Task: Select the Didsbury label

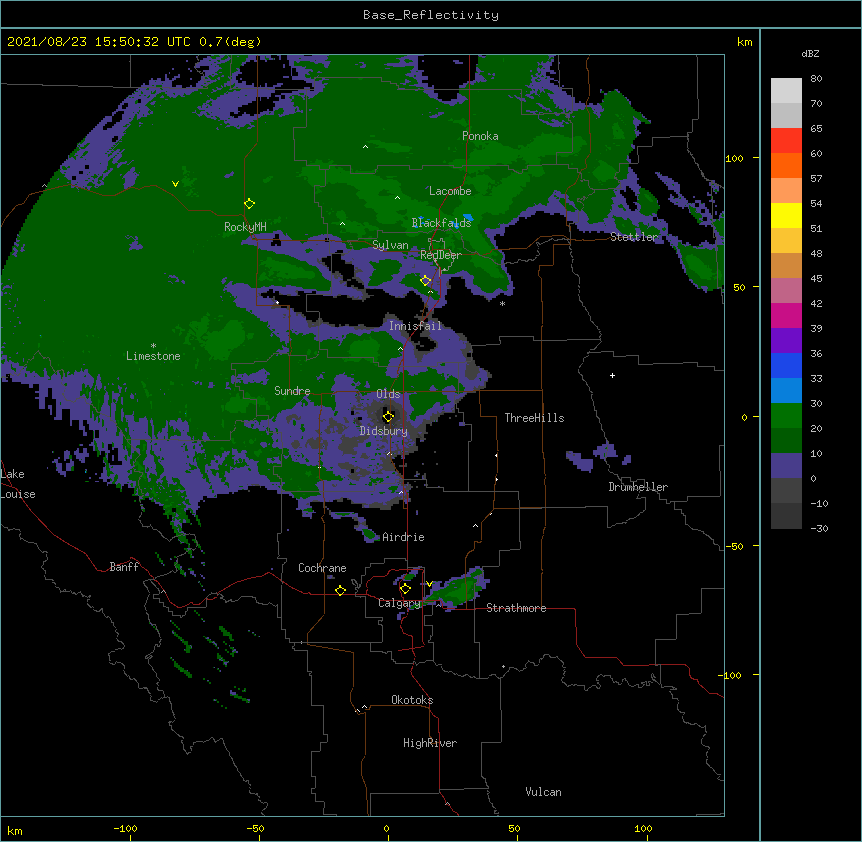Action: point(384,431)
